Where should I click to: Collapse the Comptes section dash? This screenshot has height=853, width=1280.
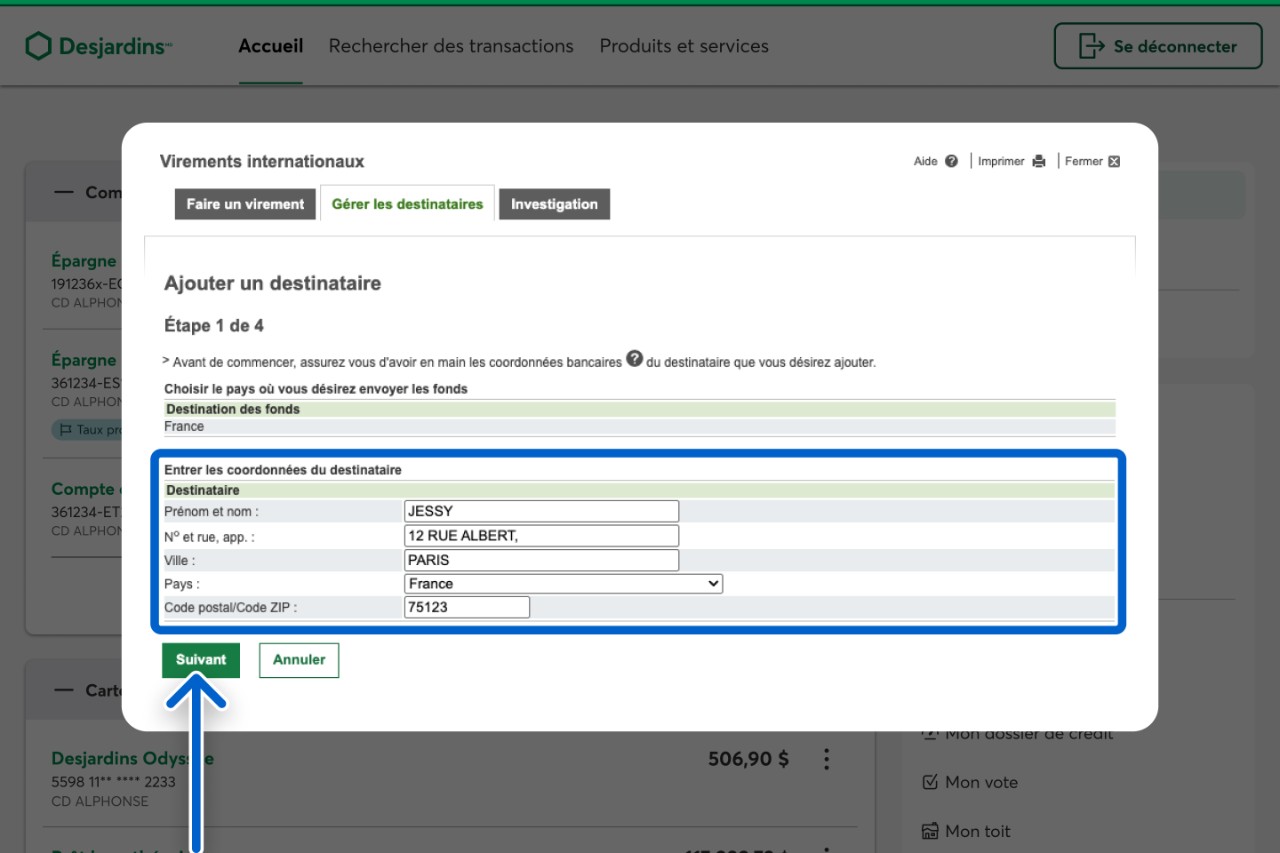pos(64,192)
